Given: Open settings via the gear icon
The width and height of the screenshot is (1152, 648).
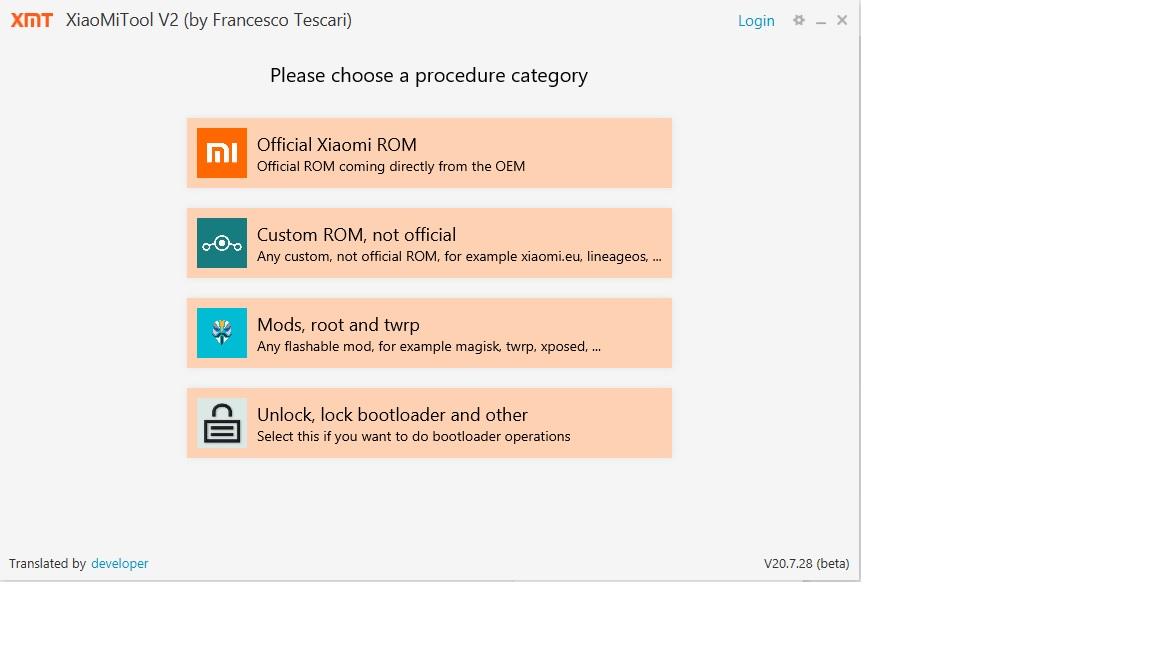Looking at the screenshot, I should 798,20.
